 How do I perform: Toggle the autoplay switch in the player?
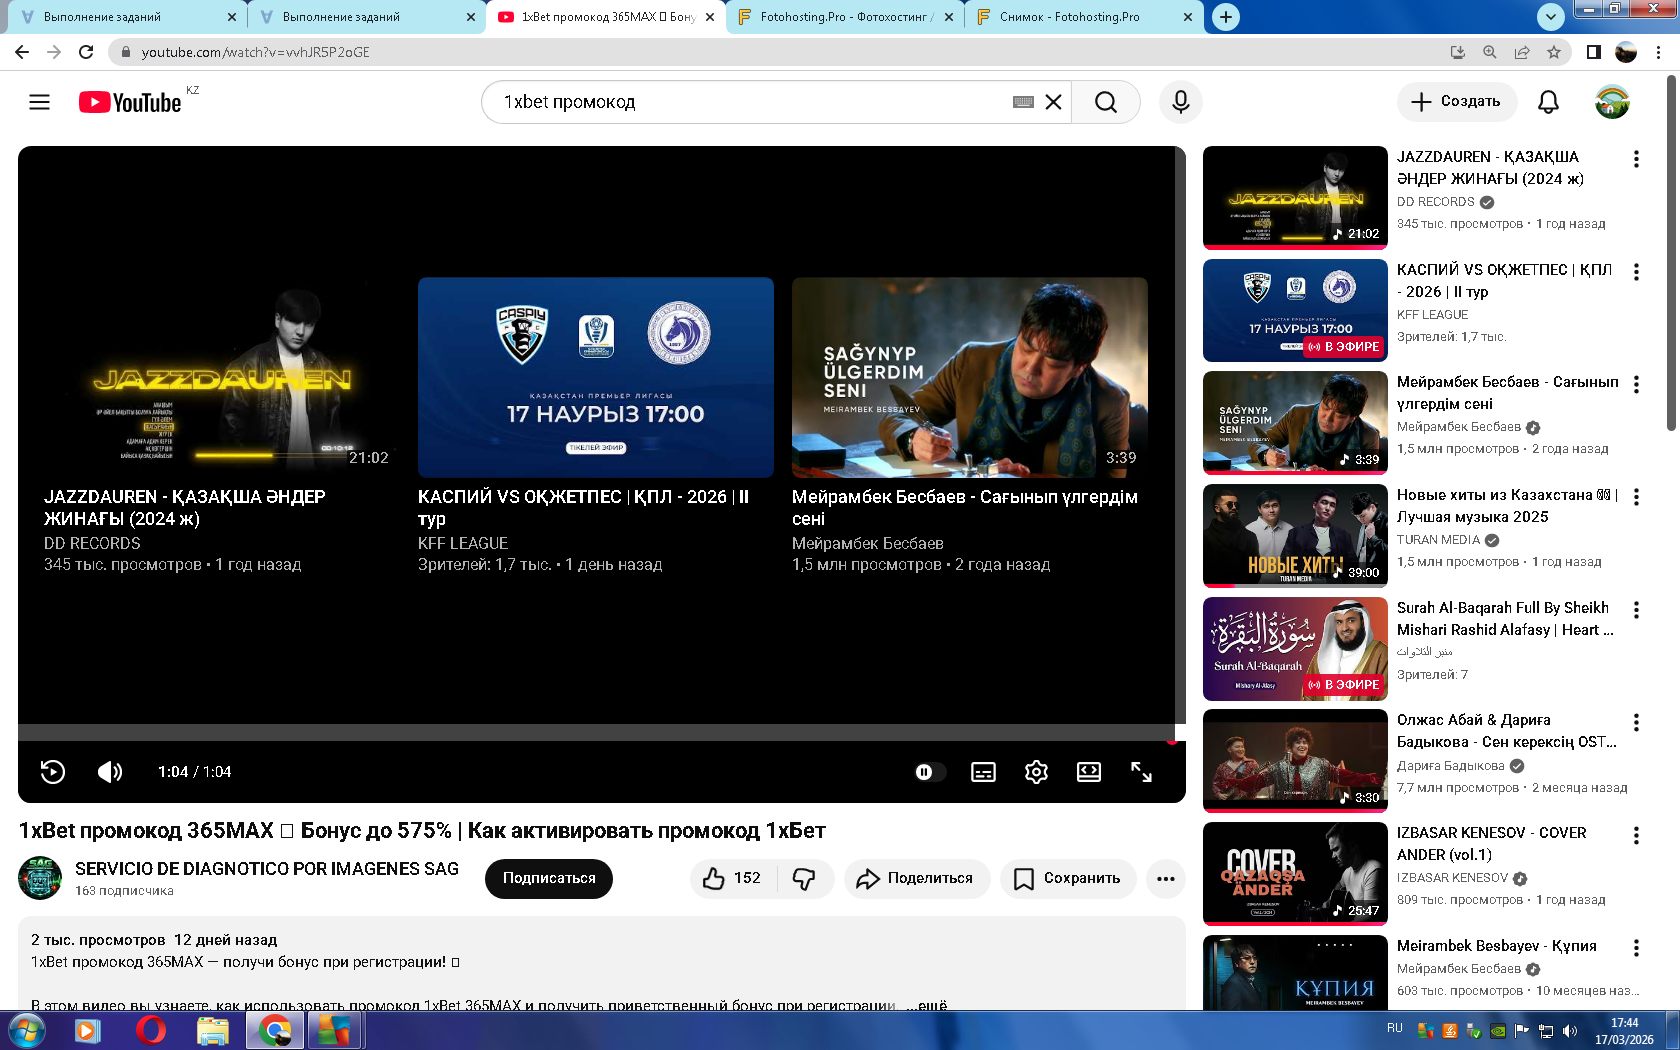929,772
